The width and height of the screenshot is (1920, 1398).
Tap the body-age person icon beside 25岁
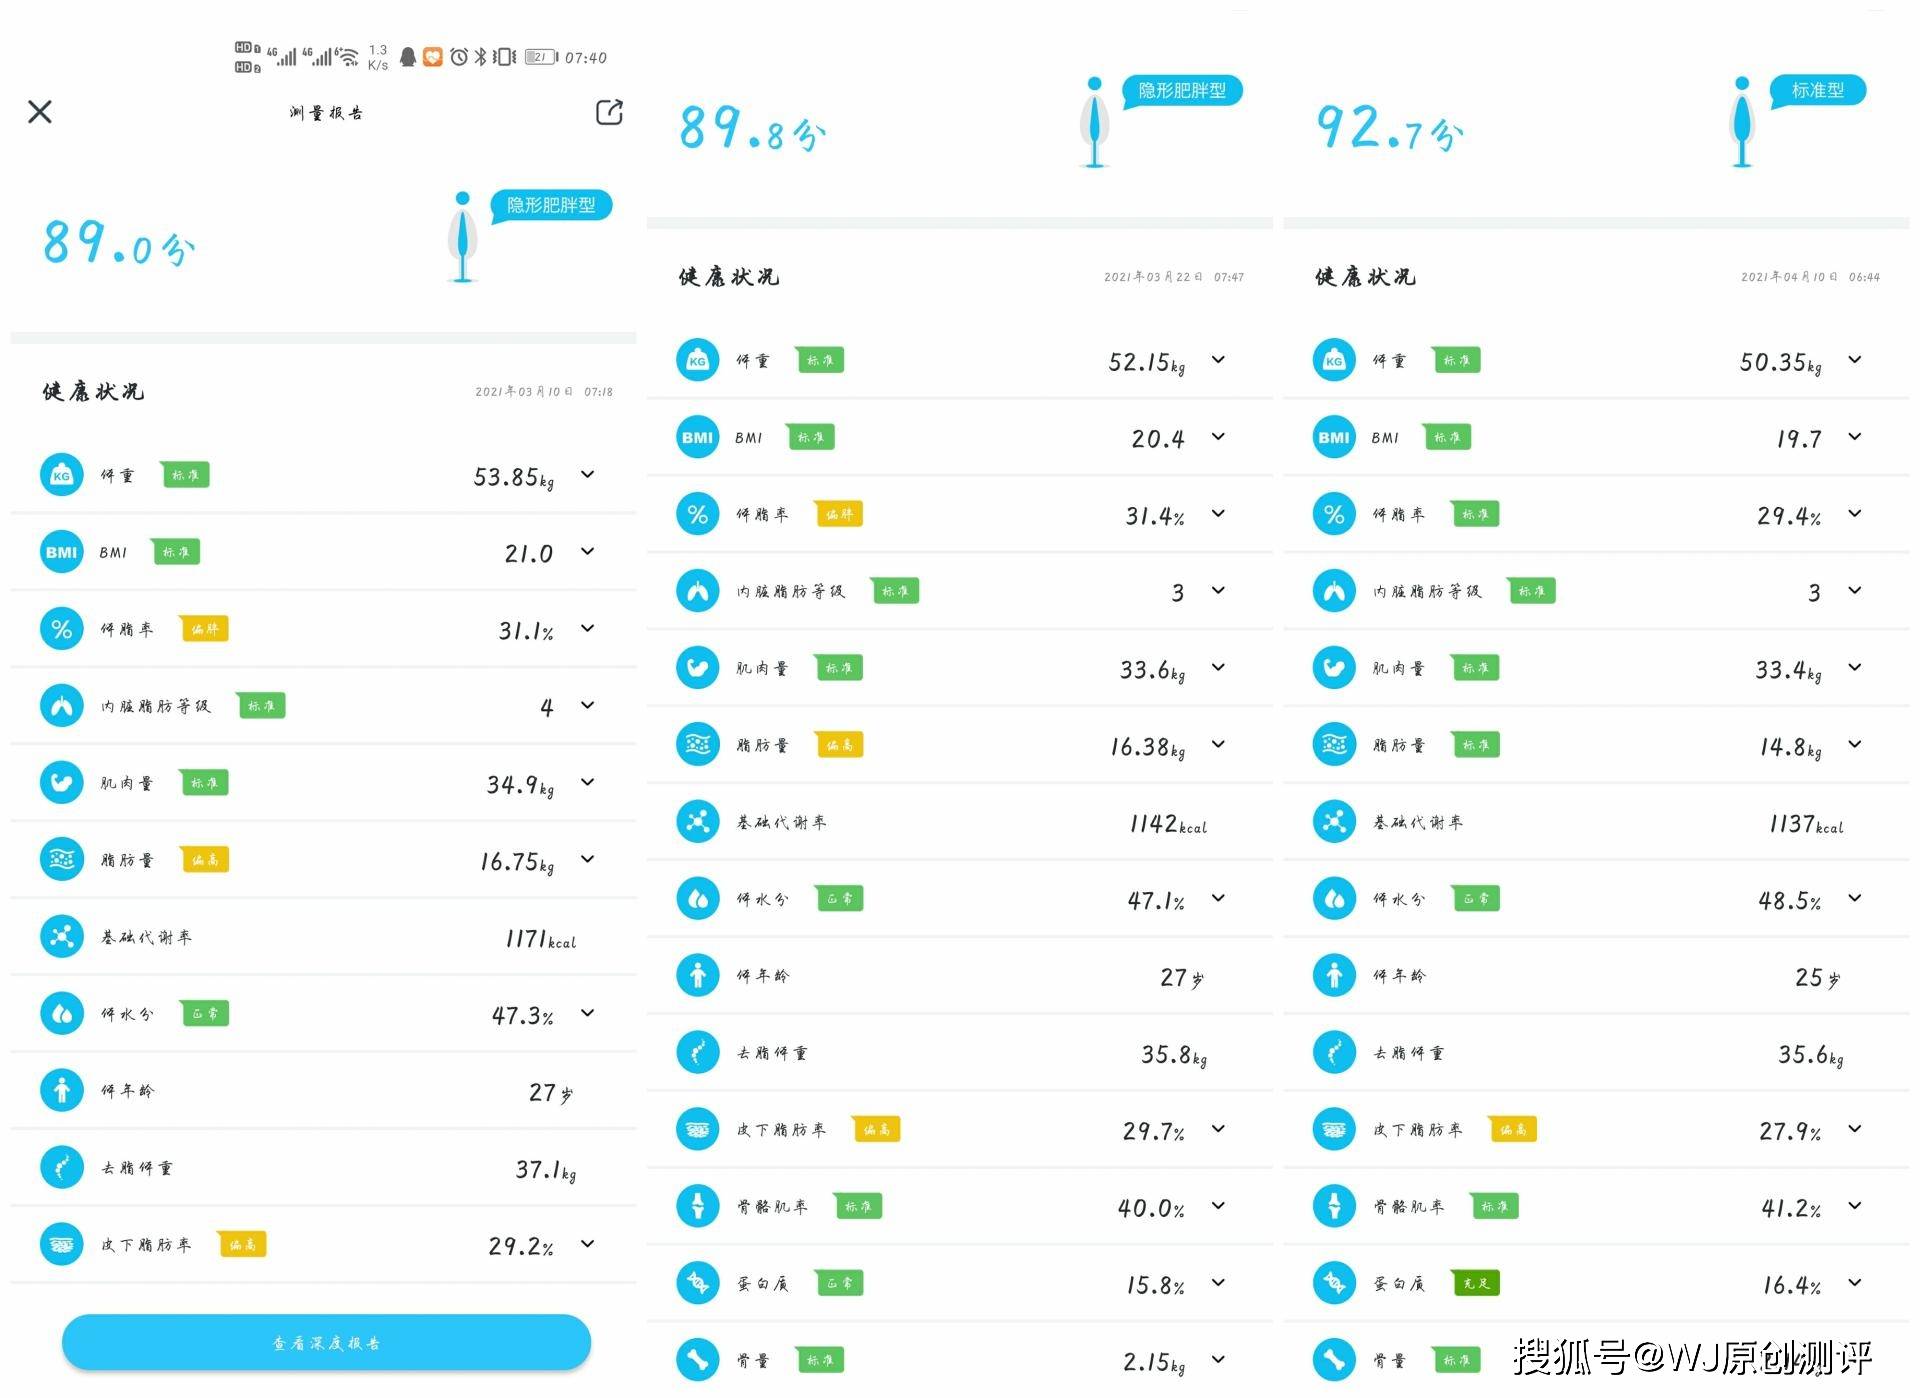pyautogui.click(x=1333, y=975)
